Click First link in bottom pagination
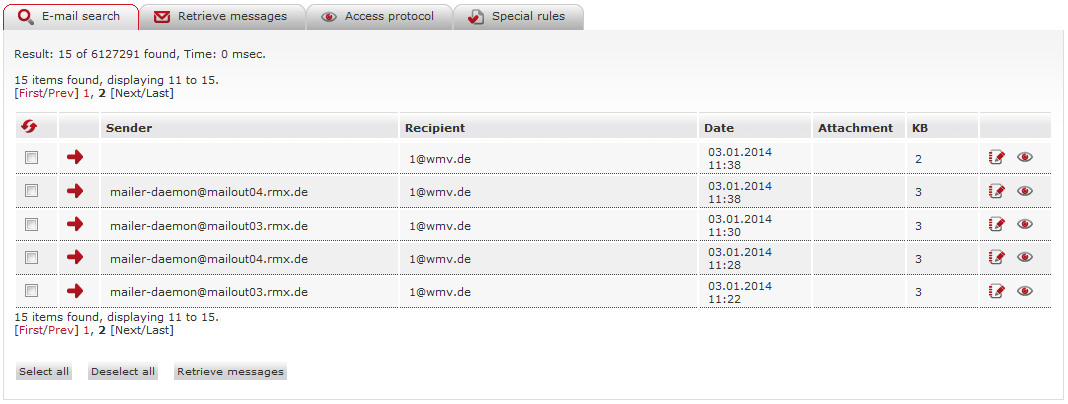Viewport: 1068px width, 404px height. tap(31, 330)
